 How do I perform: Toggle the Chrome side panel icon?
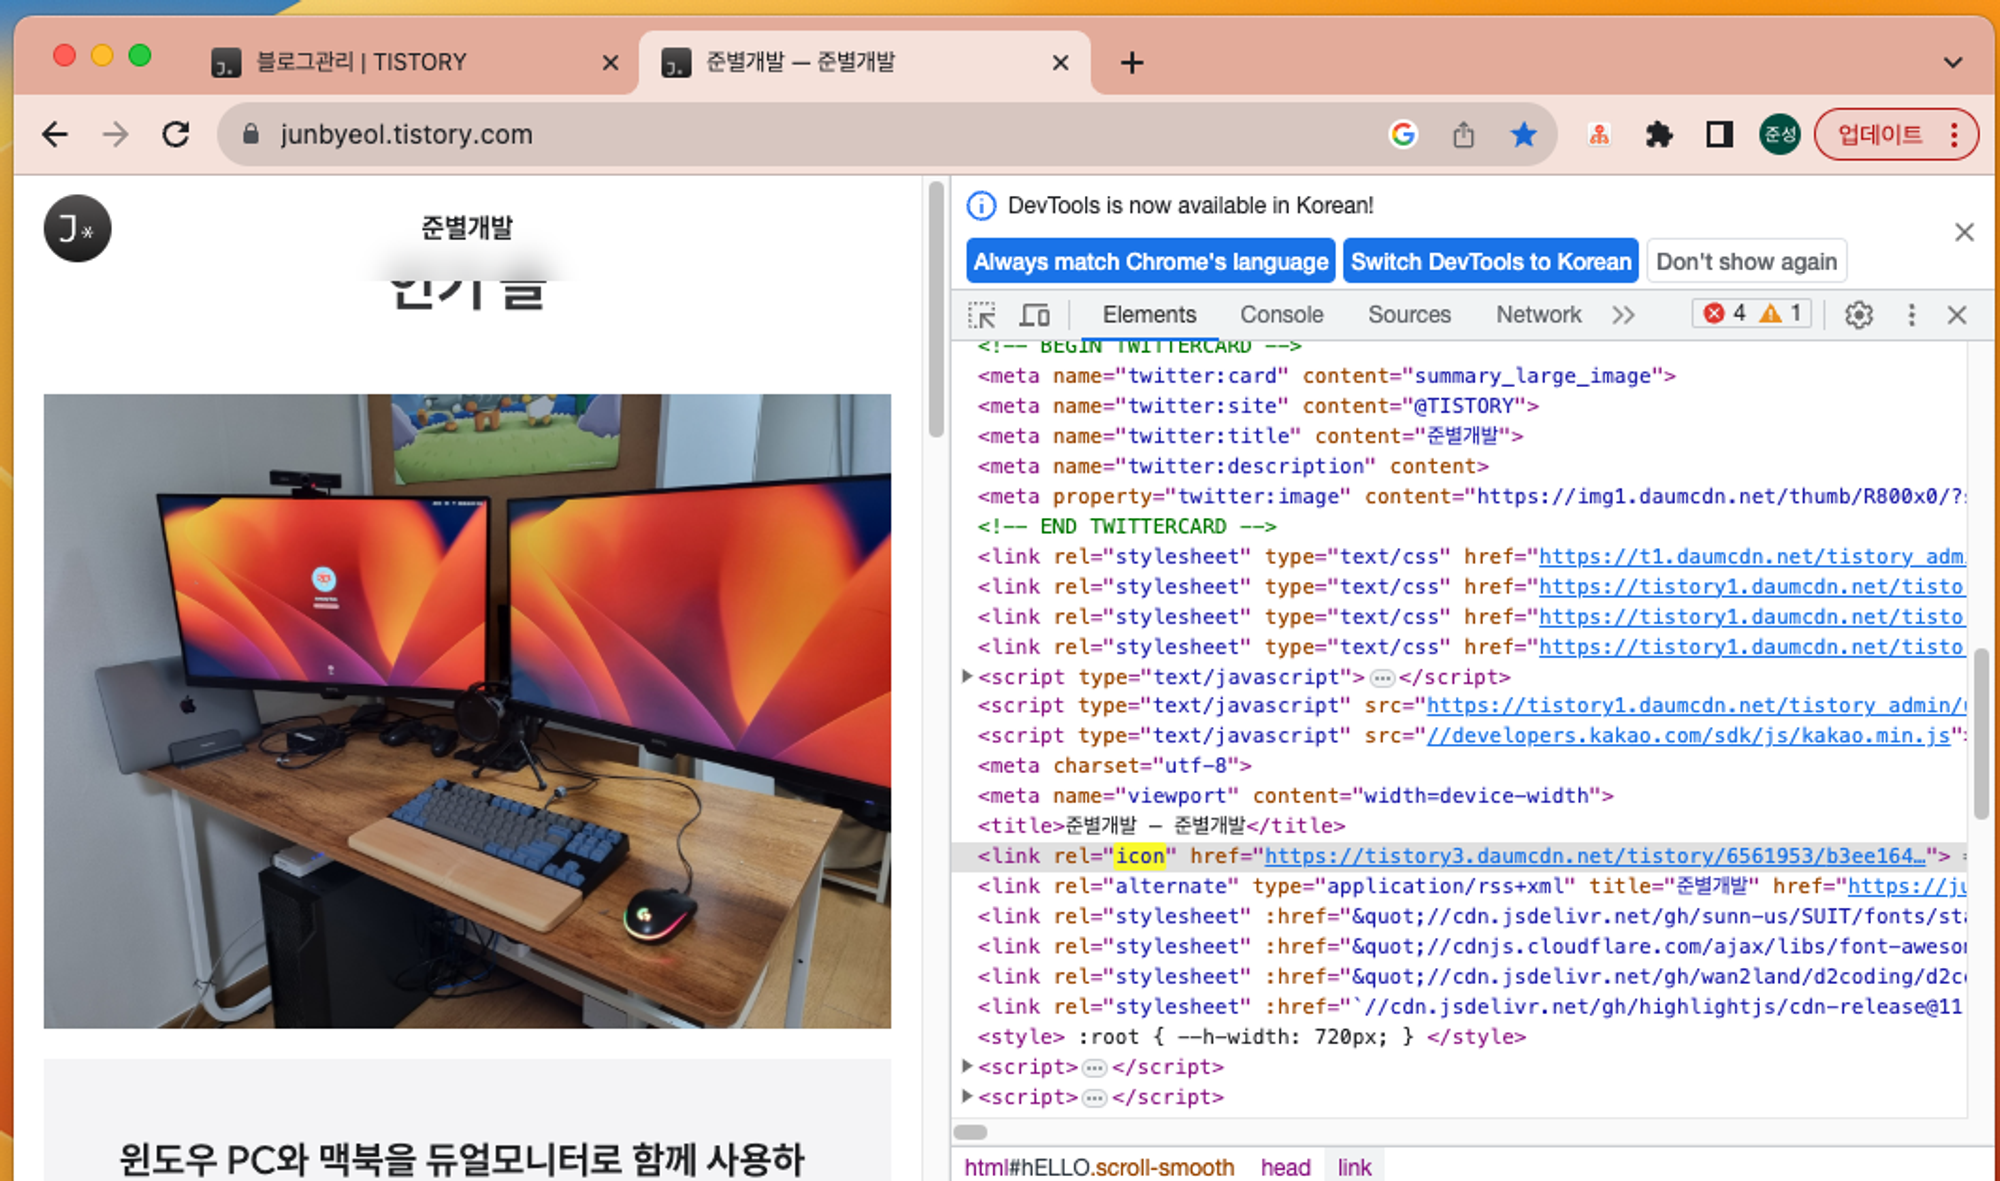pyautogui.click(x=1719, y=134)
